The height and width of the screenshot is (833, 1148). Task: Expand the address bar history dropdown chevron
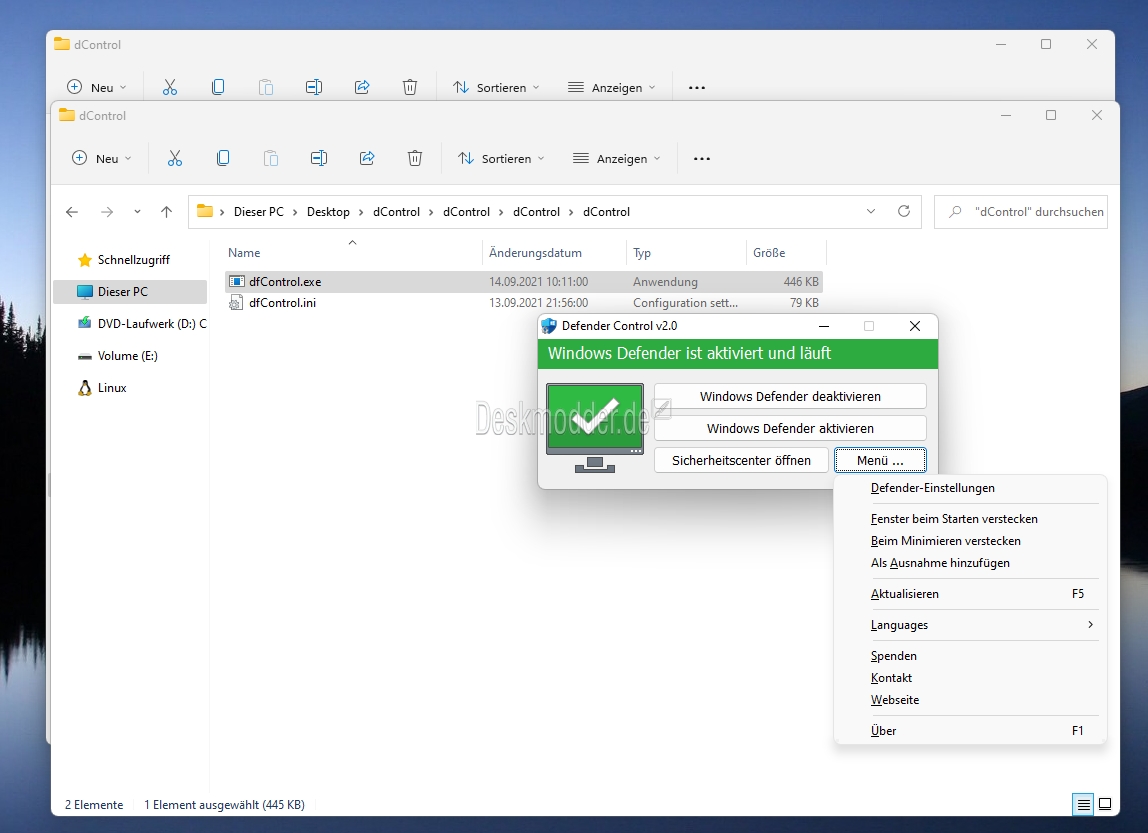pyautogui.click(x=871, y=212)
